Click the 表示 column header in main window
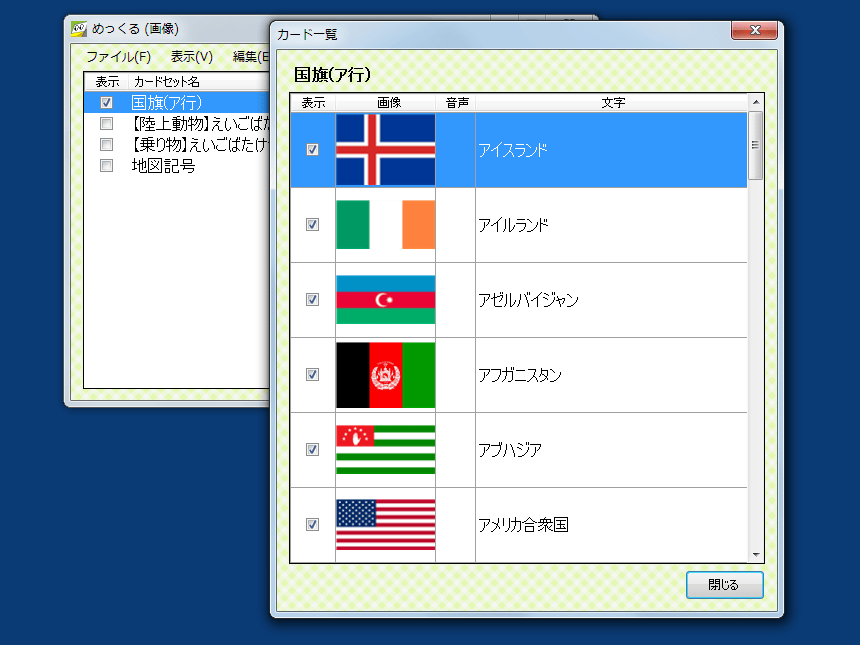Screen dimensions: 860x645 (x=107, y=82)
